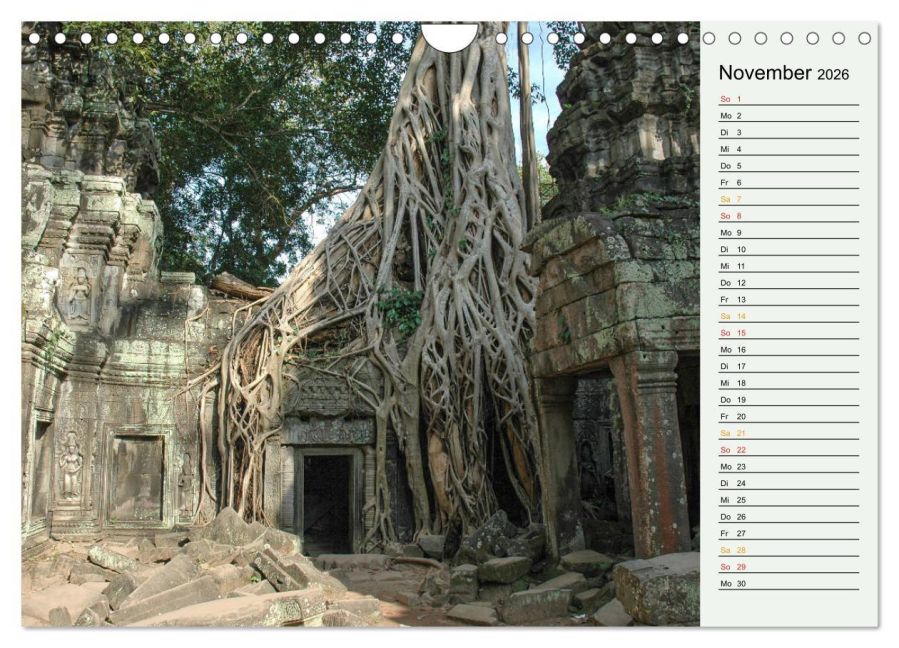This screenshot has width=899, height=648.
Task: Select the Sa 28 date row
Action: click(789, 550)
